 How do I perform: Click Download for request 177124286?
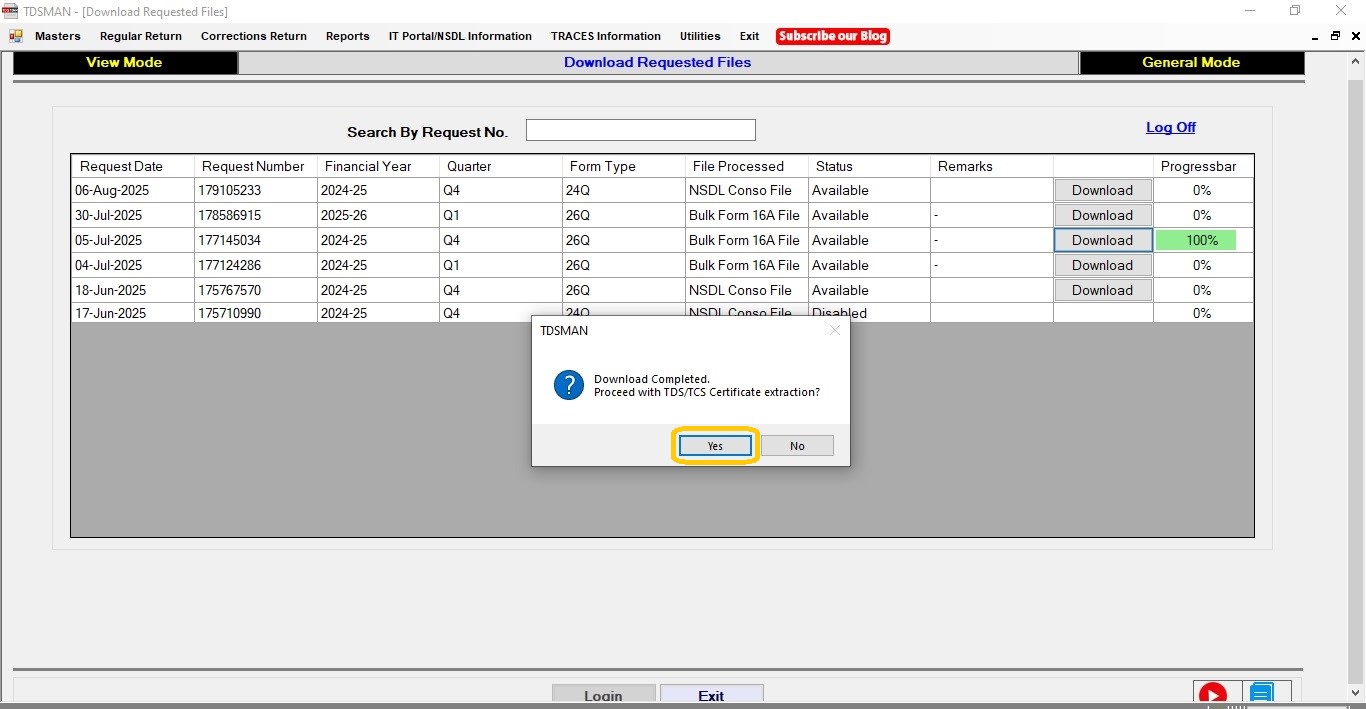tap(1102, 265)
